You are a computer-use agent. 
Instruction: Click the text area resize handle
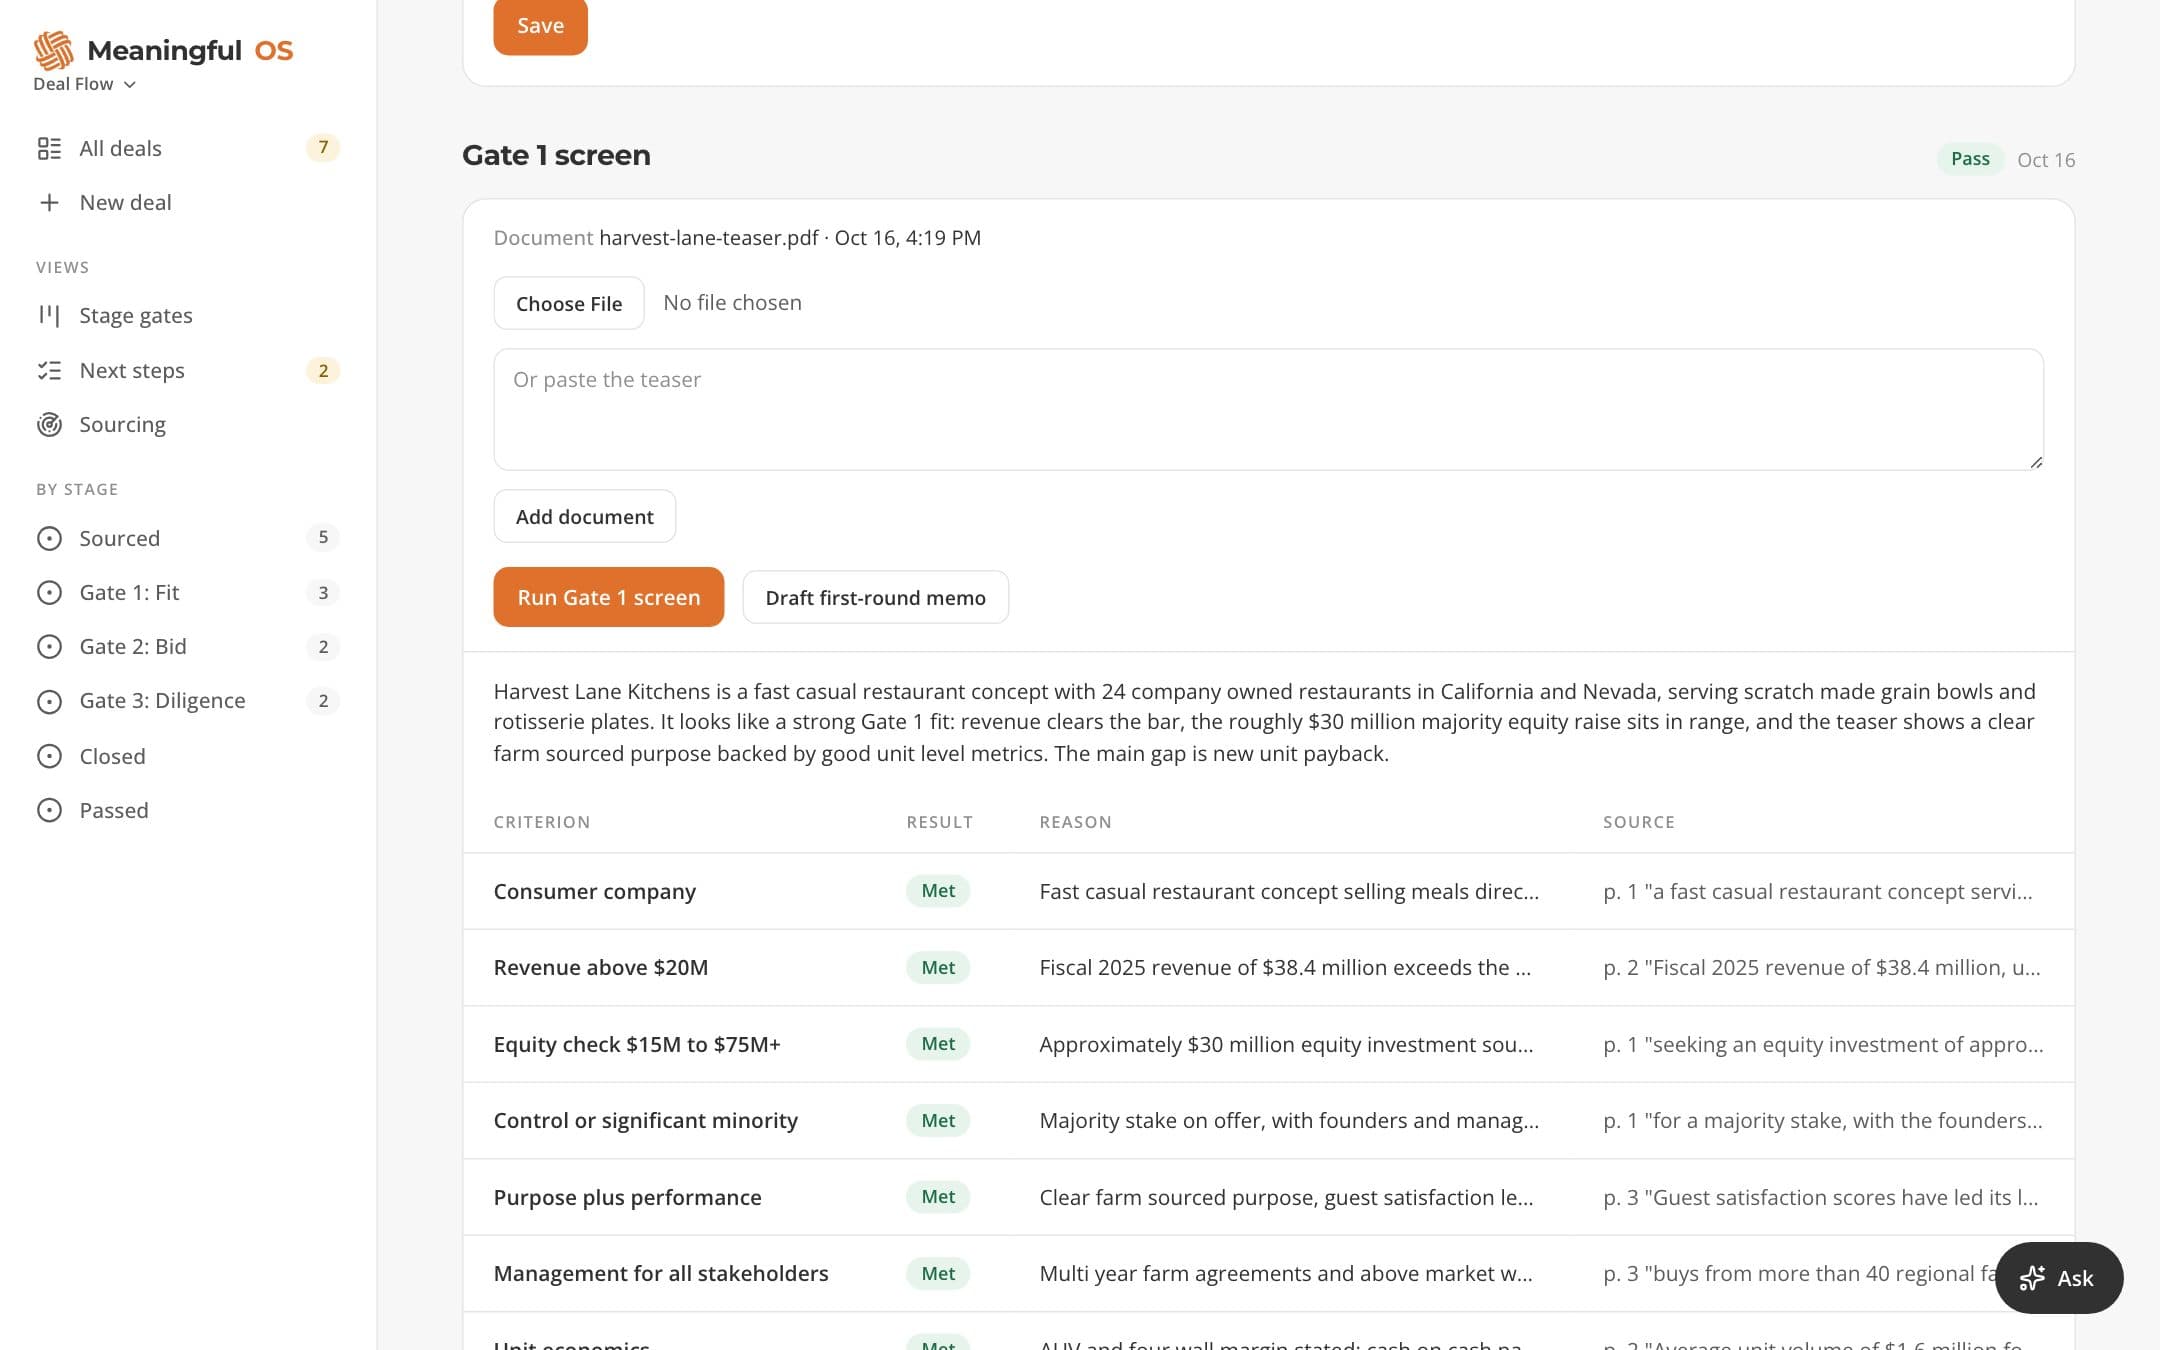click(x=2036, y=462)
